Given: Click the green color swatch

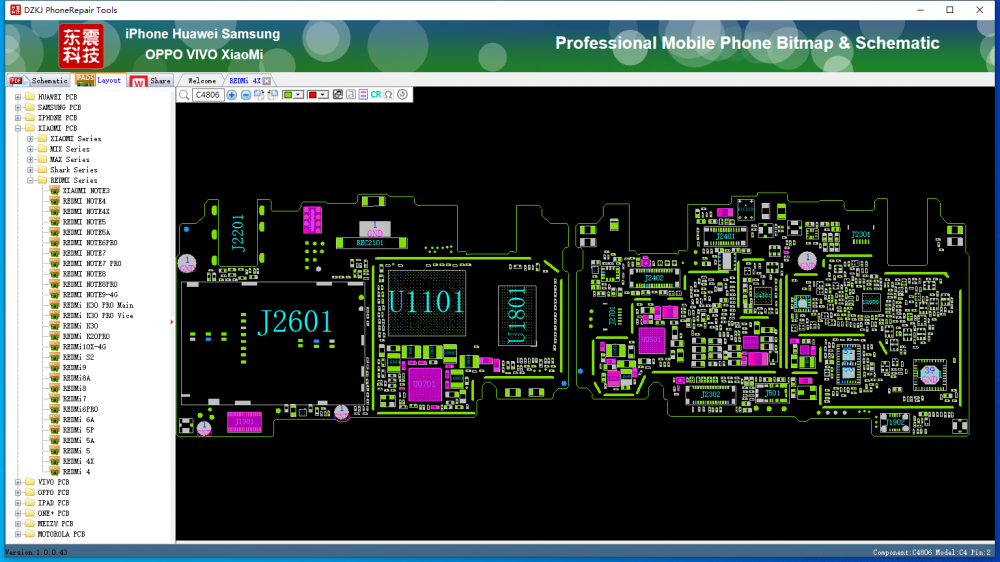Looking at the screenshot, I should coord(288,95).
